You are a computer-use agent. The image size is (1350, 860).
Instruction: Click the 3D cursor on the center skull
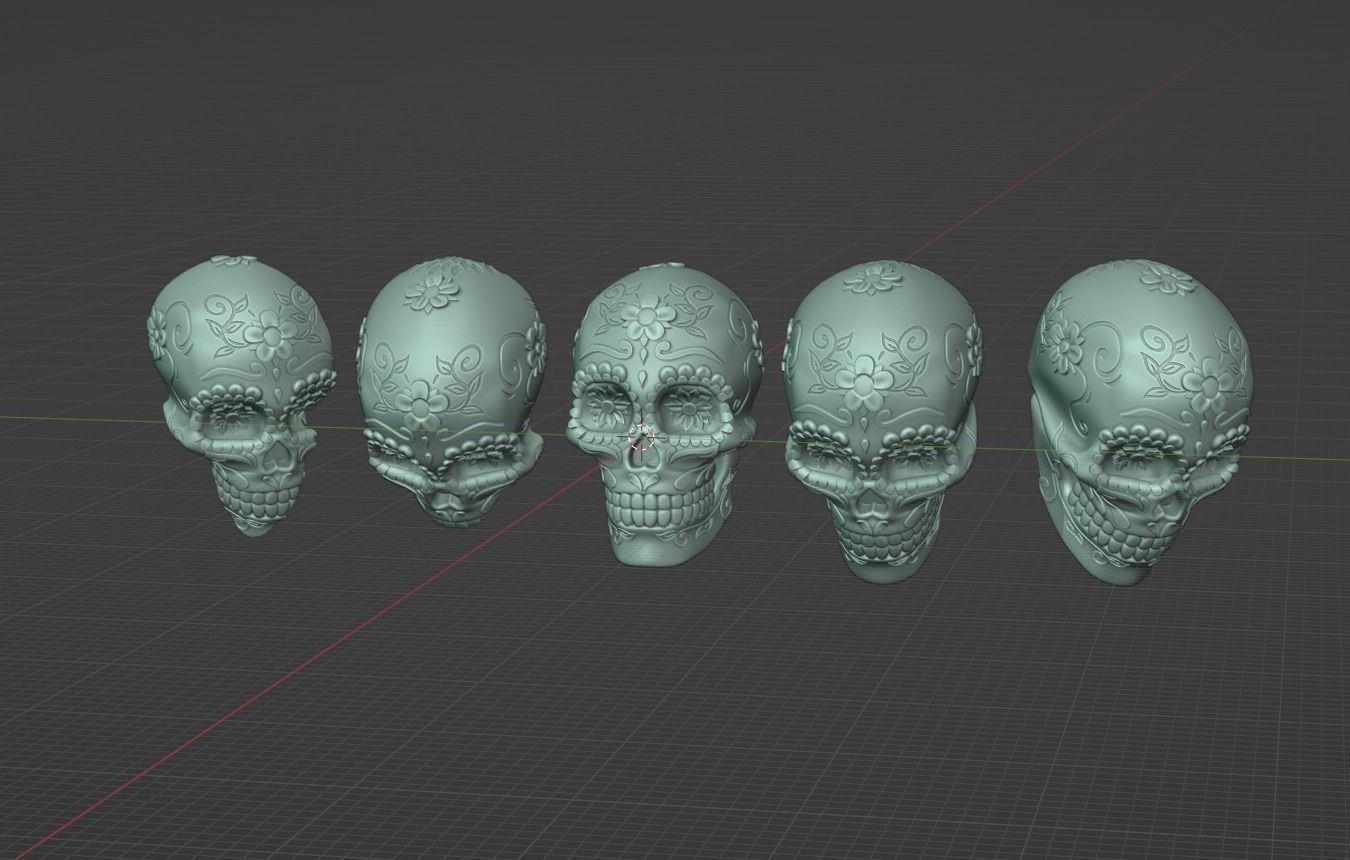tap(642, 438)
